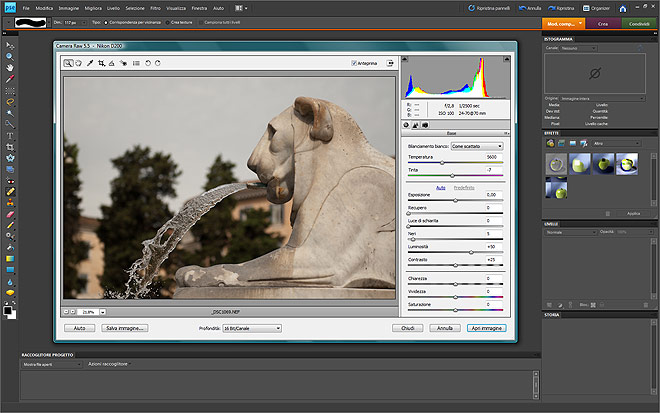
Task: Toggle the Anteprima preview checkbox
Action: [x=354, y=63]
